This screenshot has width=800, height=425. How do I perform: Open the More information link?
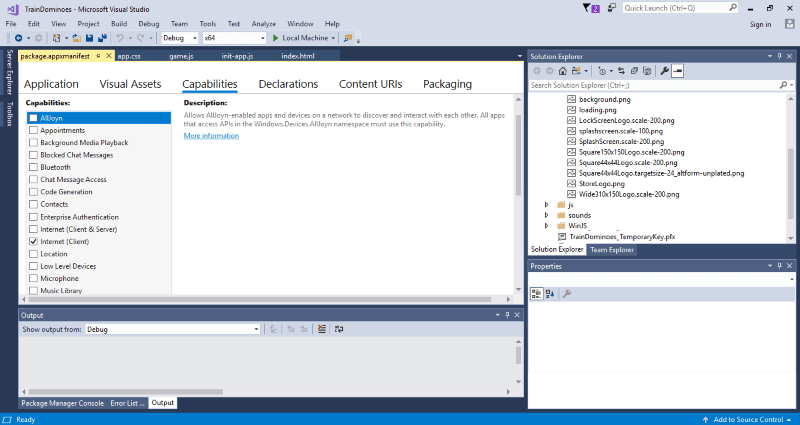[211, 135]
